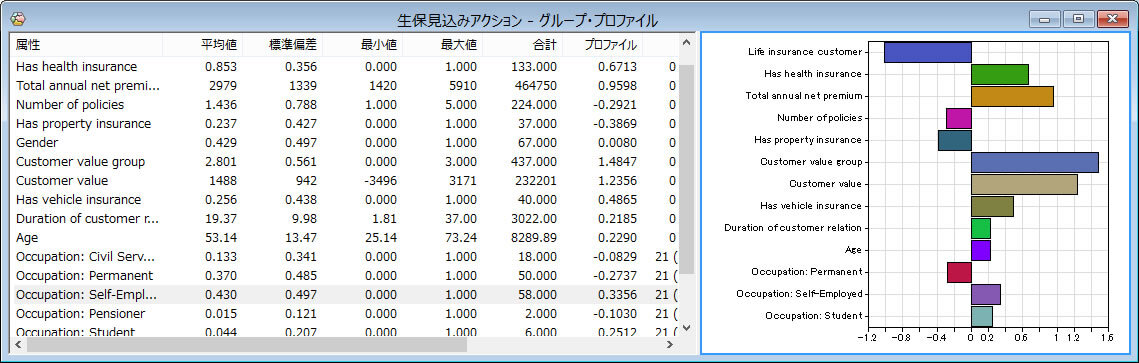Select the Has health insurance row
The width and height of the screenshot is (1139, 363).
(x=345, y=67)
